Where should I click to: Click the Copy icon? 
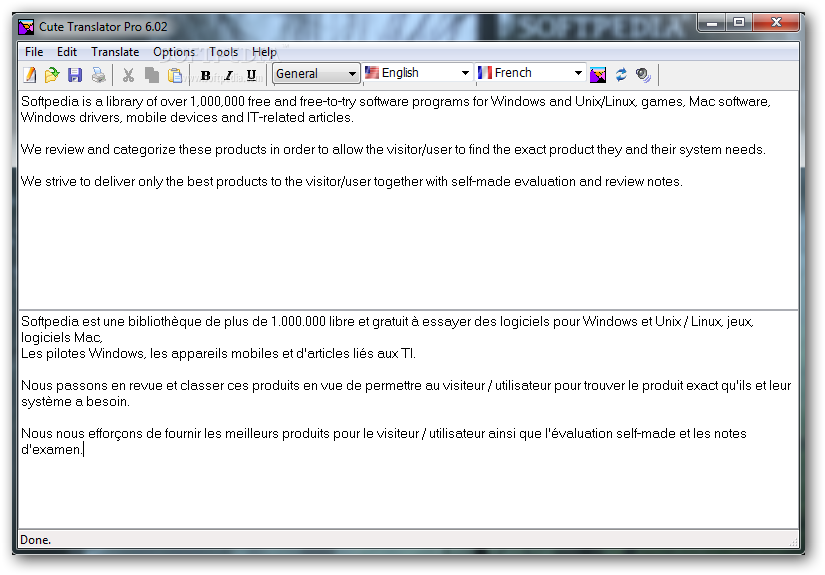pyautogui.click(x=152, y=75)
